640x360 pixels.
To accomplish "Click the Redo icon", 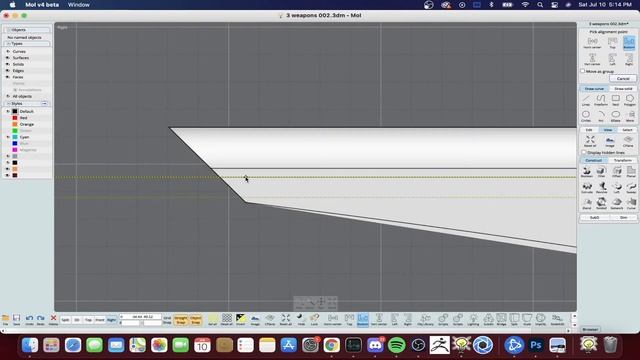I will 41,320.
